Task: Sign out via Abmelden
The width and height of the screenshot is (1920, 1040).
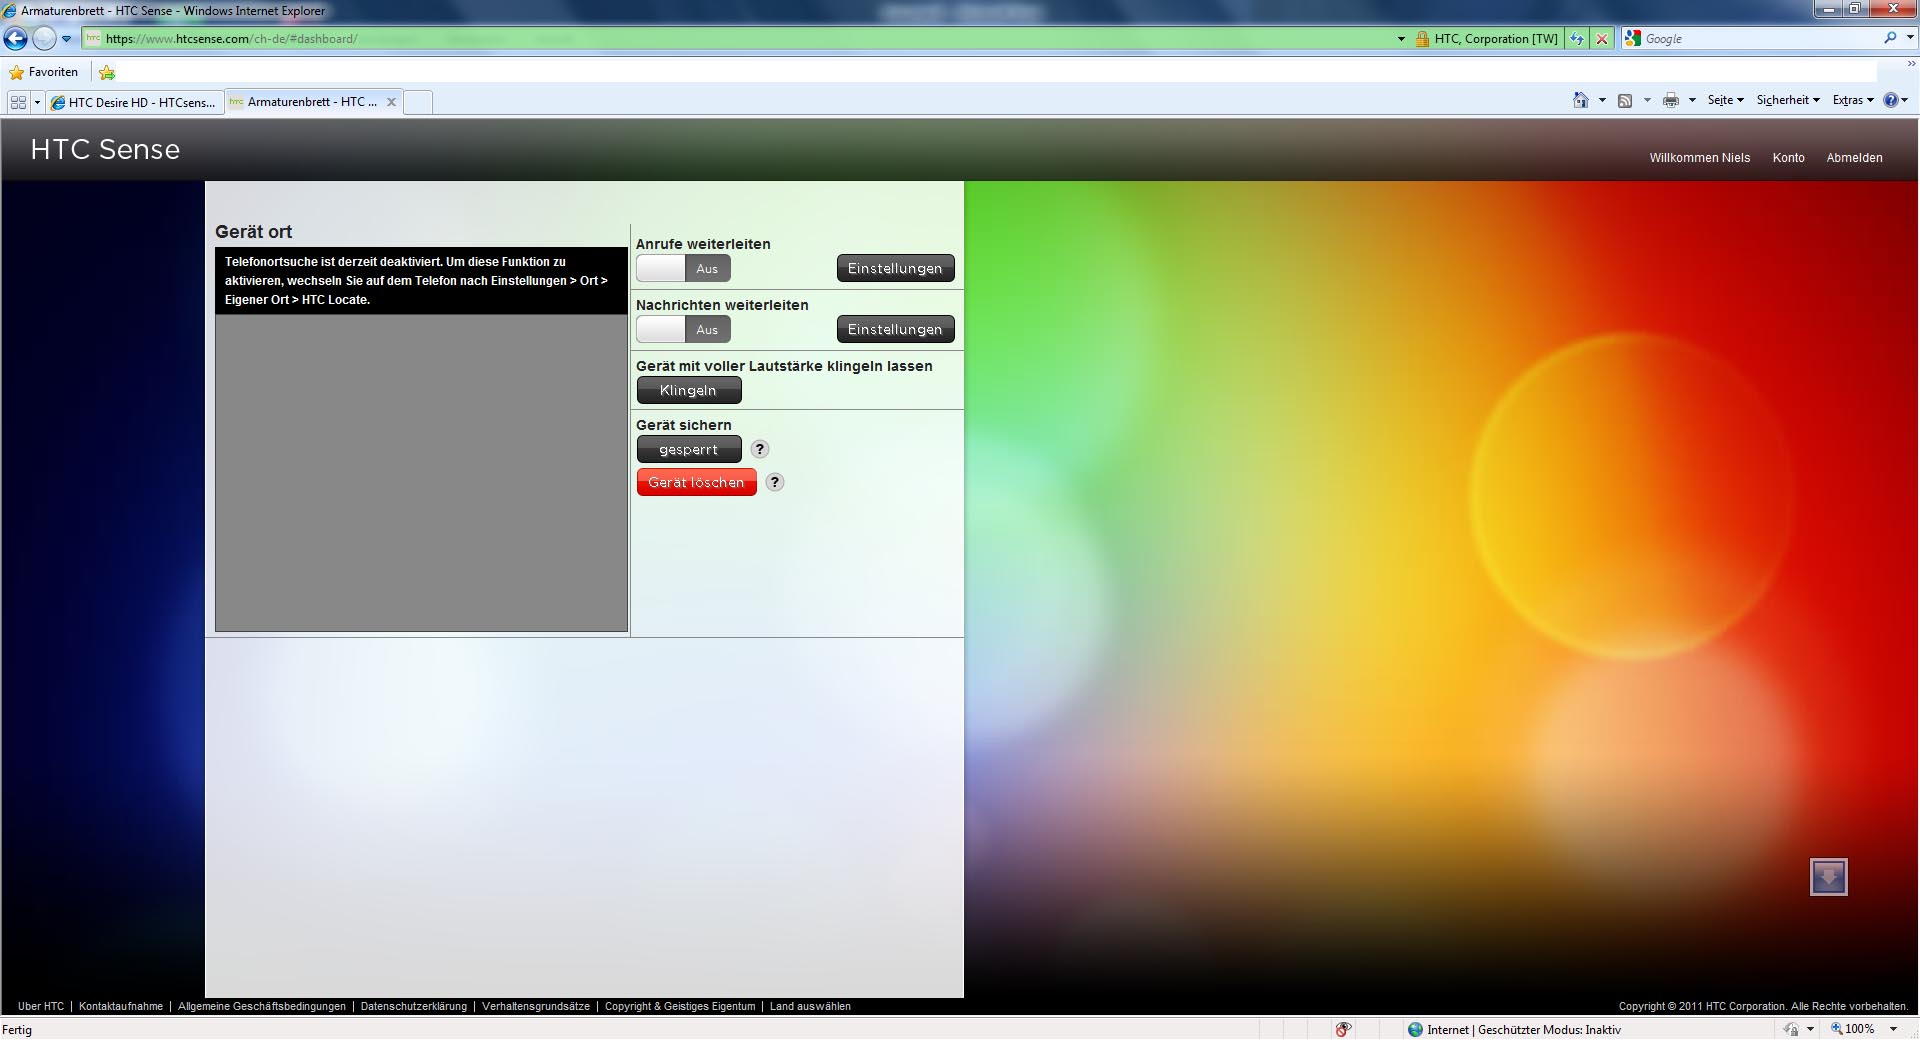Action: pyautogui.click(x=1854, y=158)
